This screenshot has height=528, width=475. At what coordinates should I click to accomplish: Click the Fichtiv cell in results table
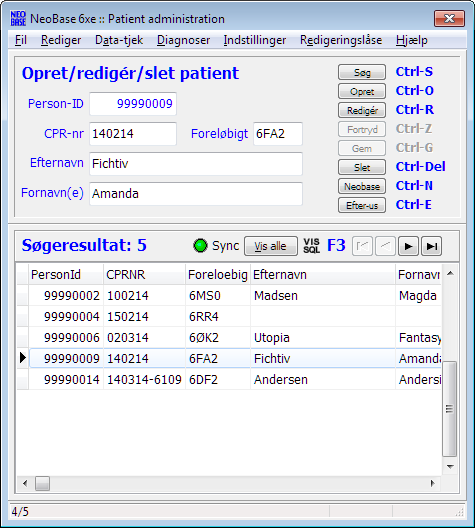pos(323,358)
